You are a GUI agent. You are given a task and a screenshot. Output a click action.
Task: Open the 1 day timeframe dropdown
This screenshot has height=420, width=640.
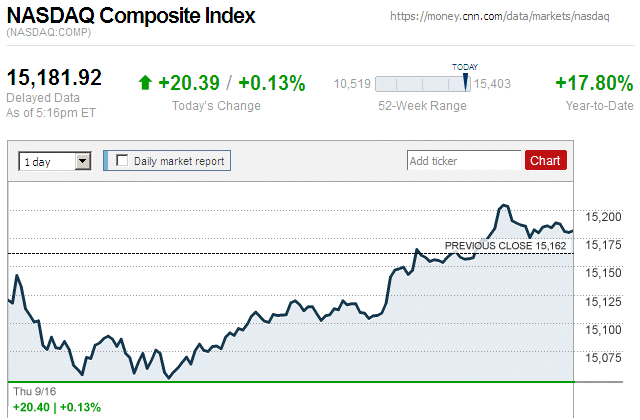pyautogui.click(x=47, y=160)
